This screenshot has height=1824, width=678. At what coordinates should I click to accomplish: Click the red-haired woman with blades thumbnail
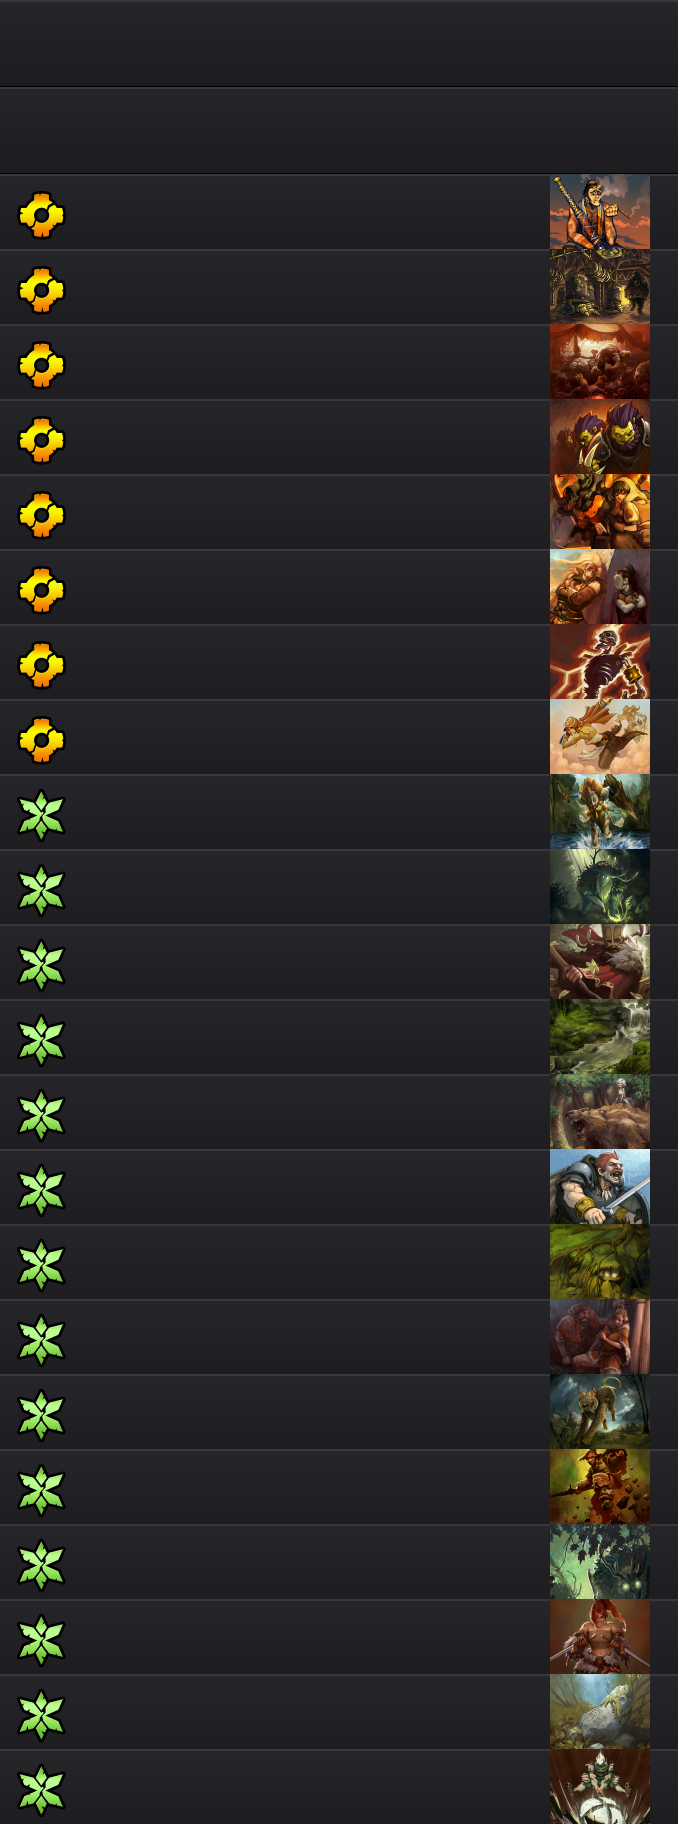pos(600,1637)
